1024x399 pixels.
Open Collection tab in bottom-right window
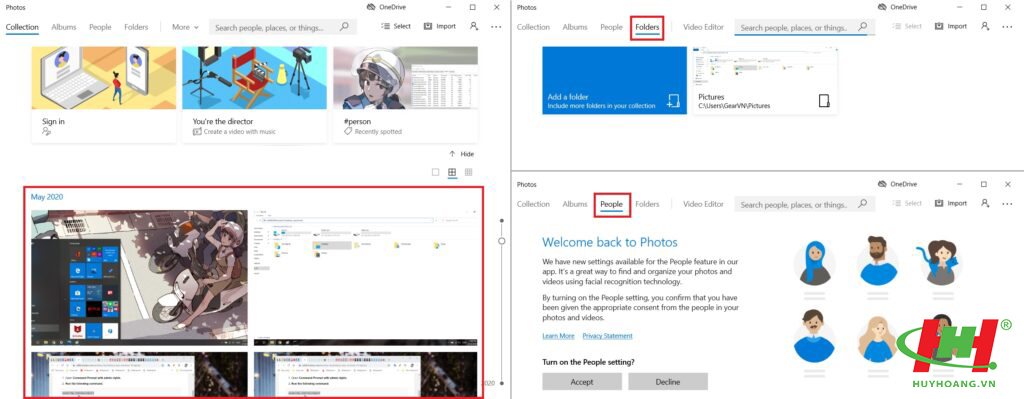[534, 204]
